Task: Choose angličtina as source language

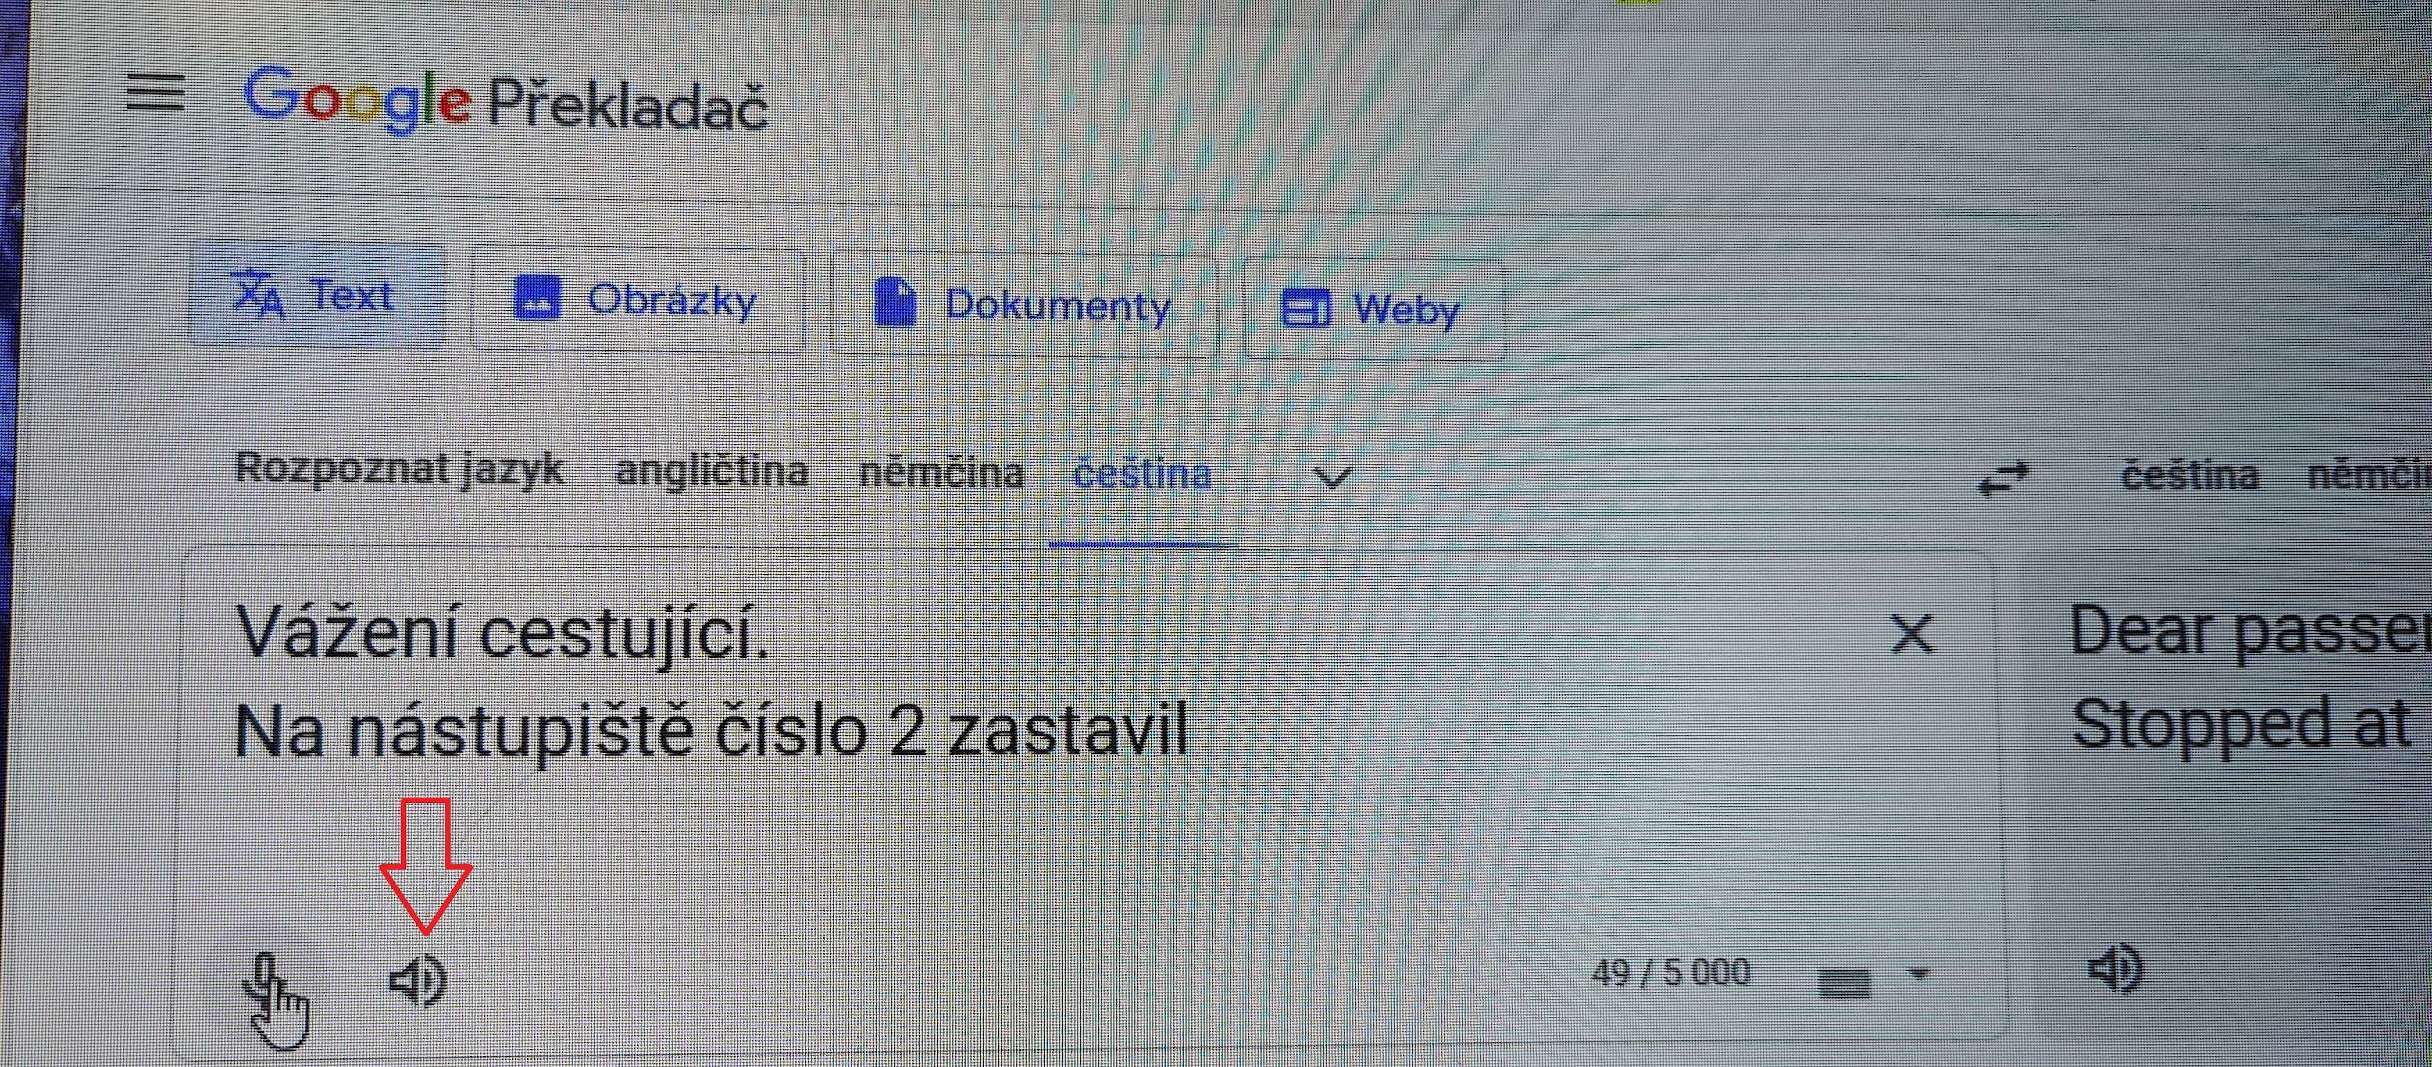Action: (712, 470)
